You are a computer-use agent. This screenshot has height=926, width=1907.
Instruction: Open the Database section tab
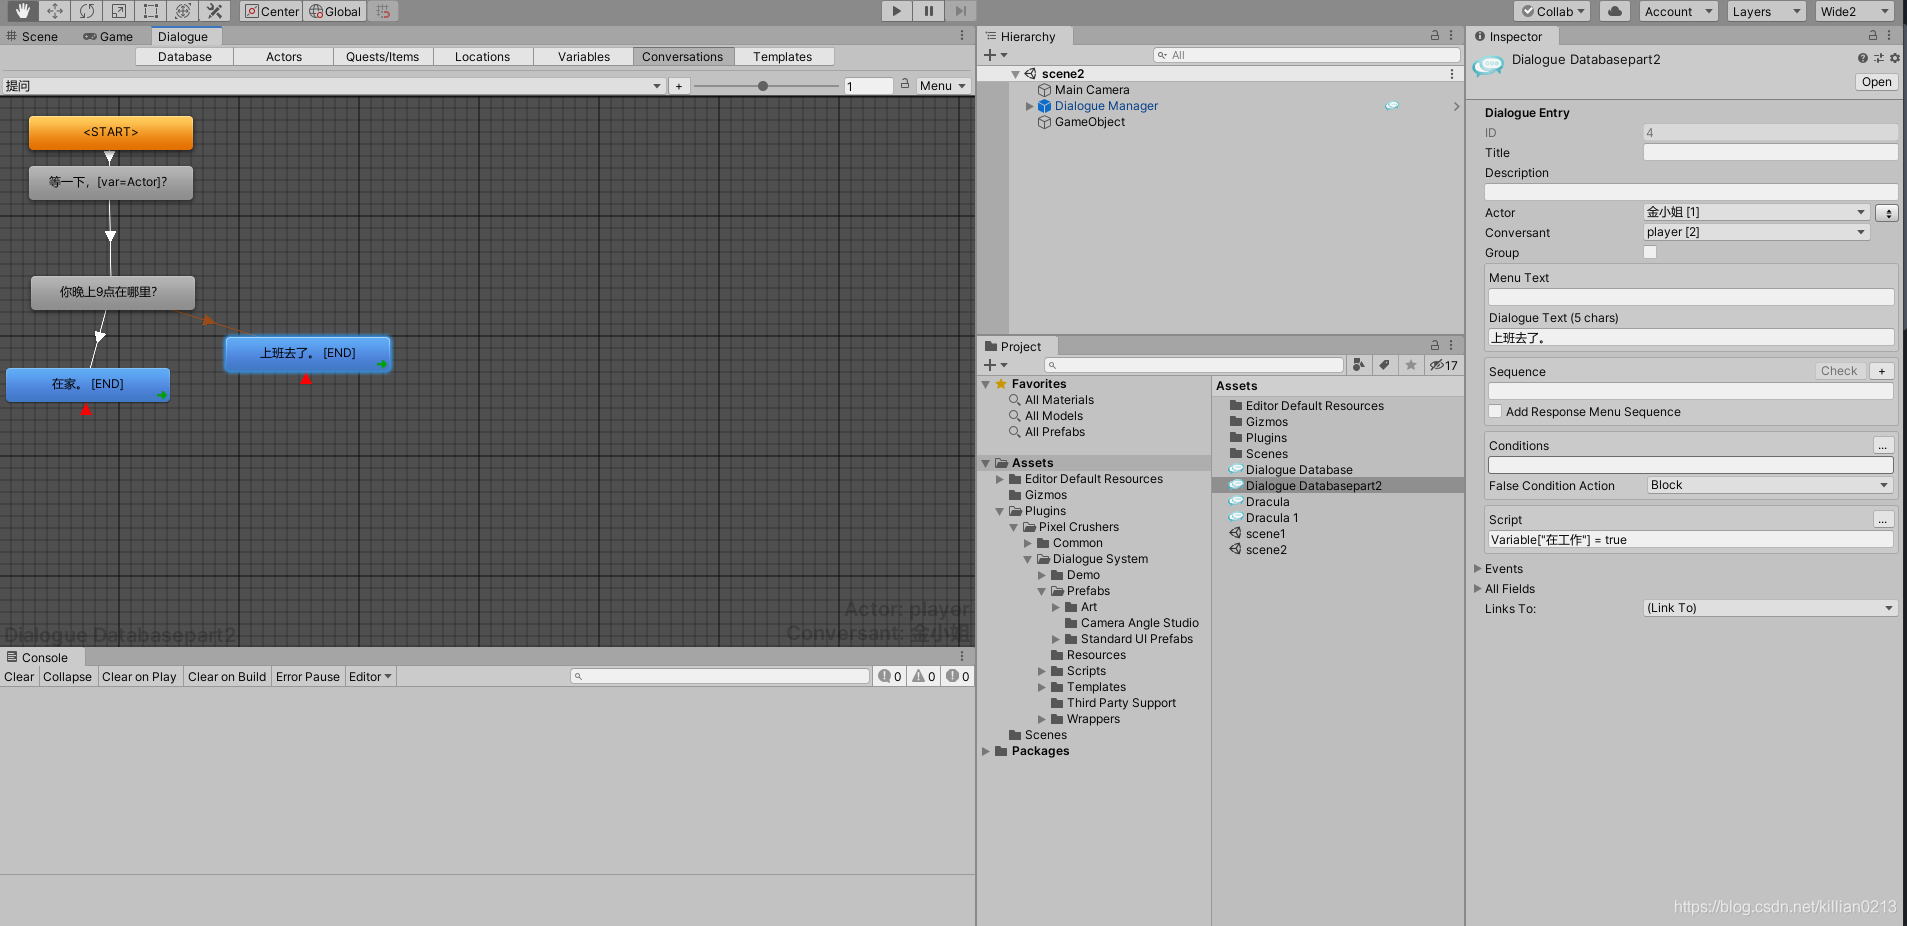pos(185,57)
